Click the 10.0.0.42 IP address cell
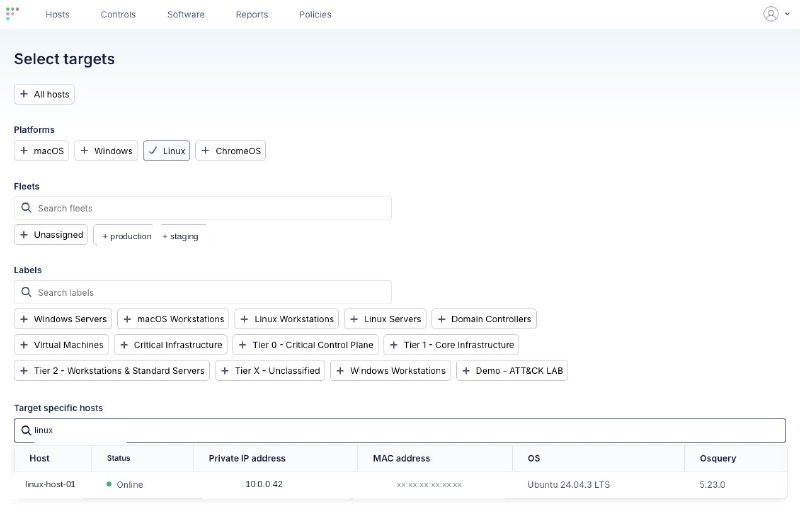The height and width of the screenshot is (513, 800). [264, 484]
